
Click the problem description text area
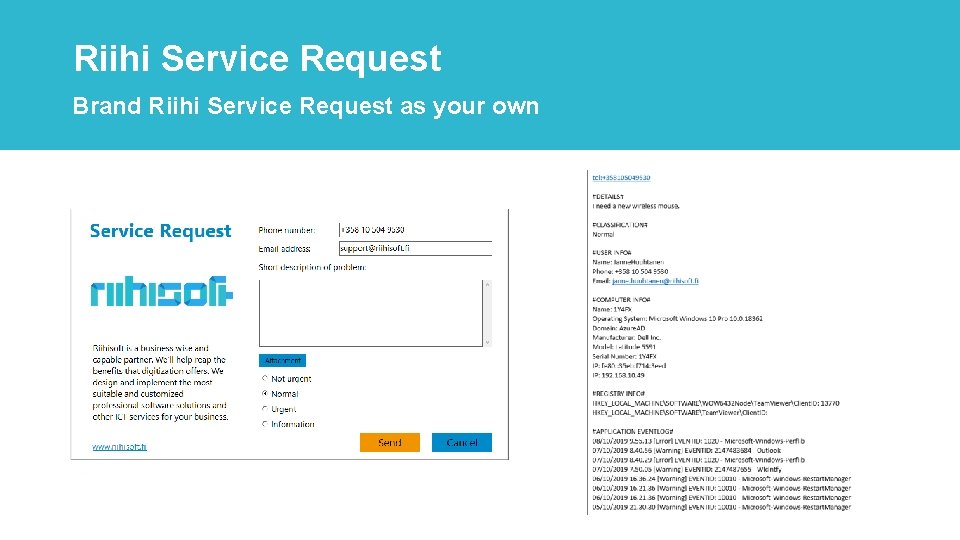point(370,313)
